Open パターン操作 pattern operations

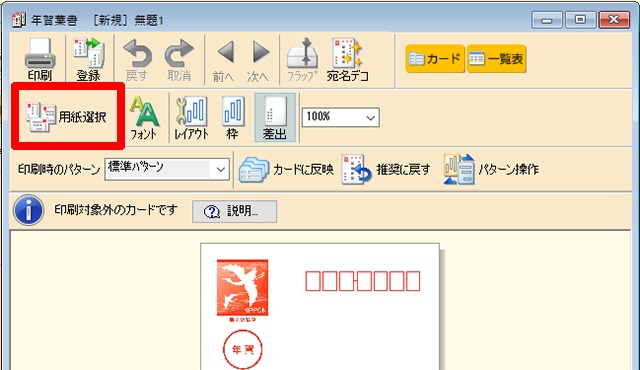tap(491, 169)
